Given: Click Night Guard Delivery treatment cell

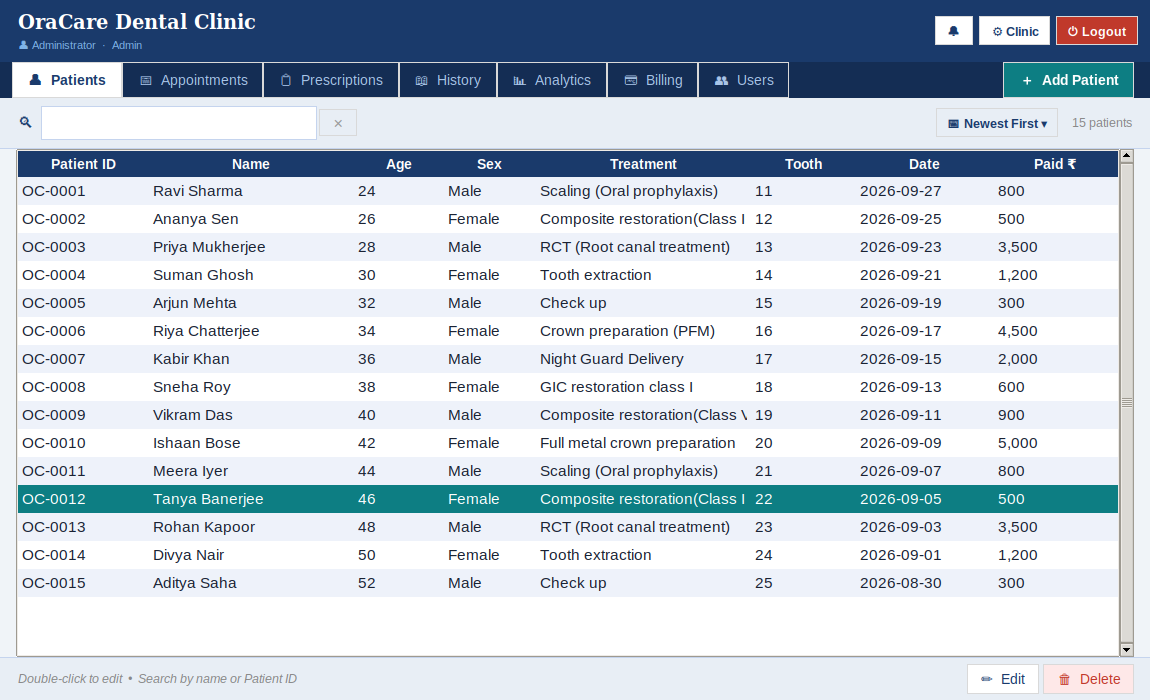Looking at the screenshot, I should [x=612, y=359].
